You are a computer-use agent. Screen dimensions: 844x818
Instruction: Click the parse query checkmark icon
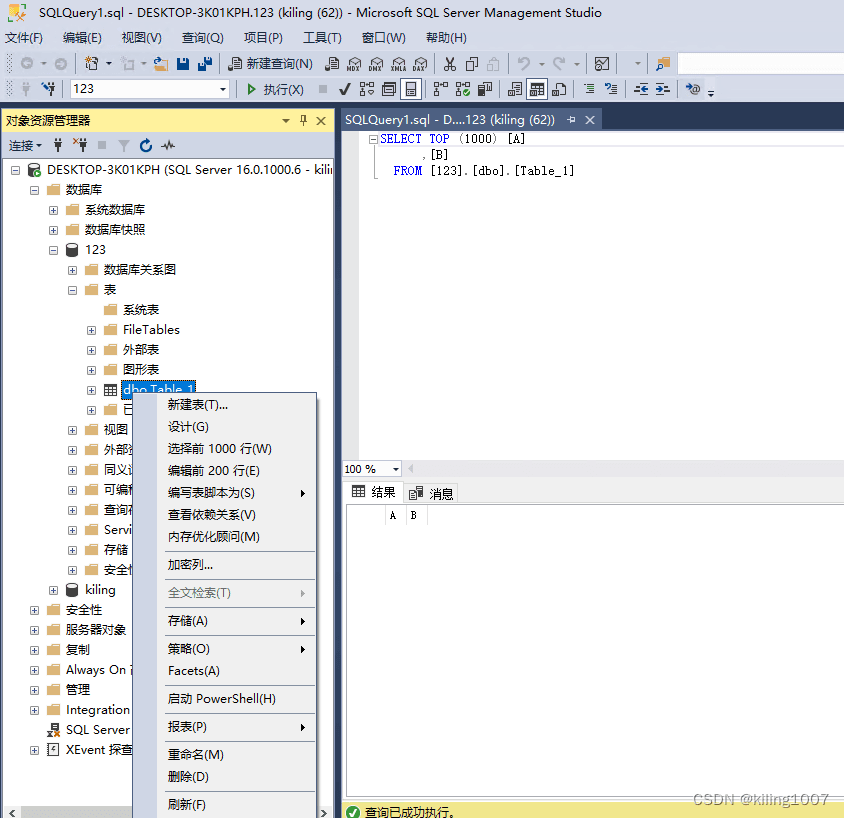pos(344,89)
